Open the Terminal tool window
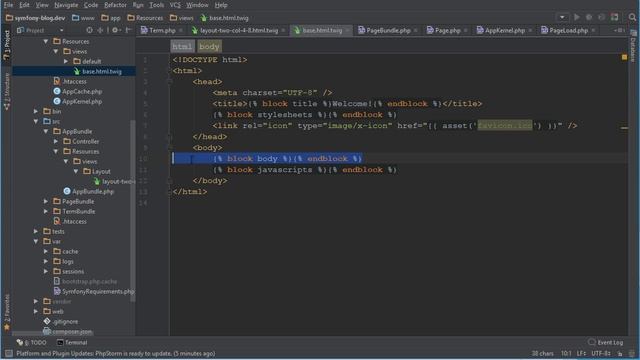The image size is (640, 360). coord(72,342)
